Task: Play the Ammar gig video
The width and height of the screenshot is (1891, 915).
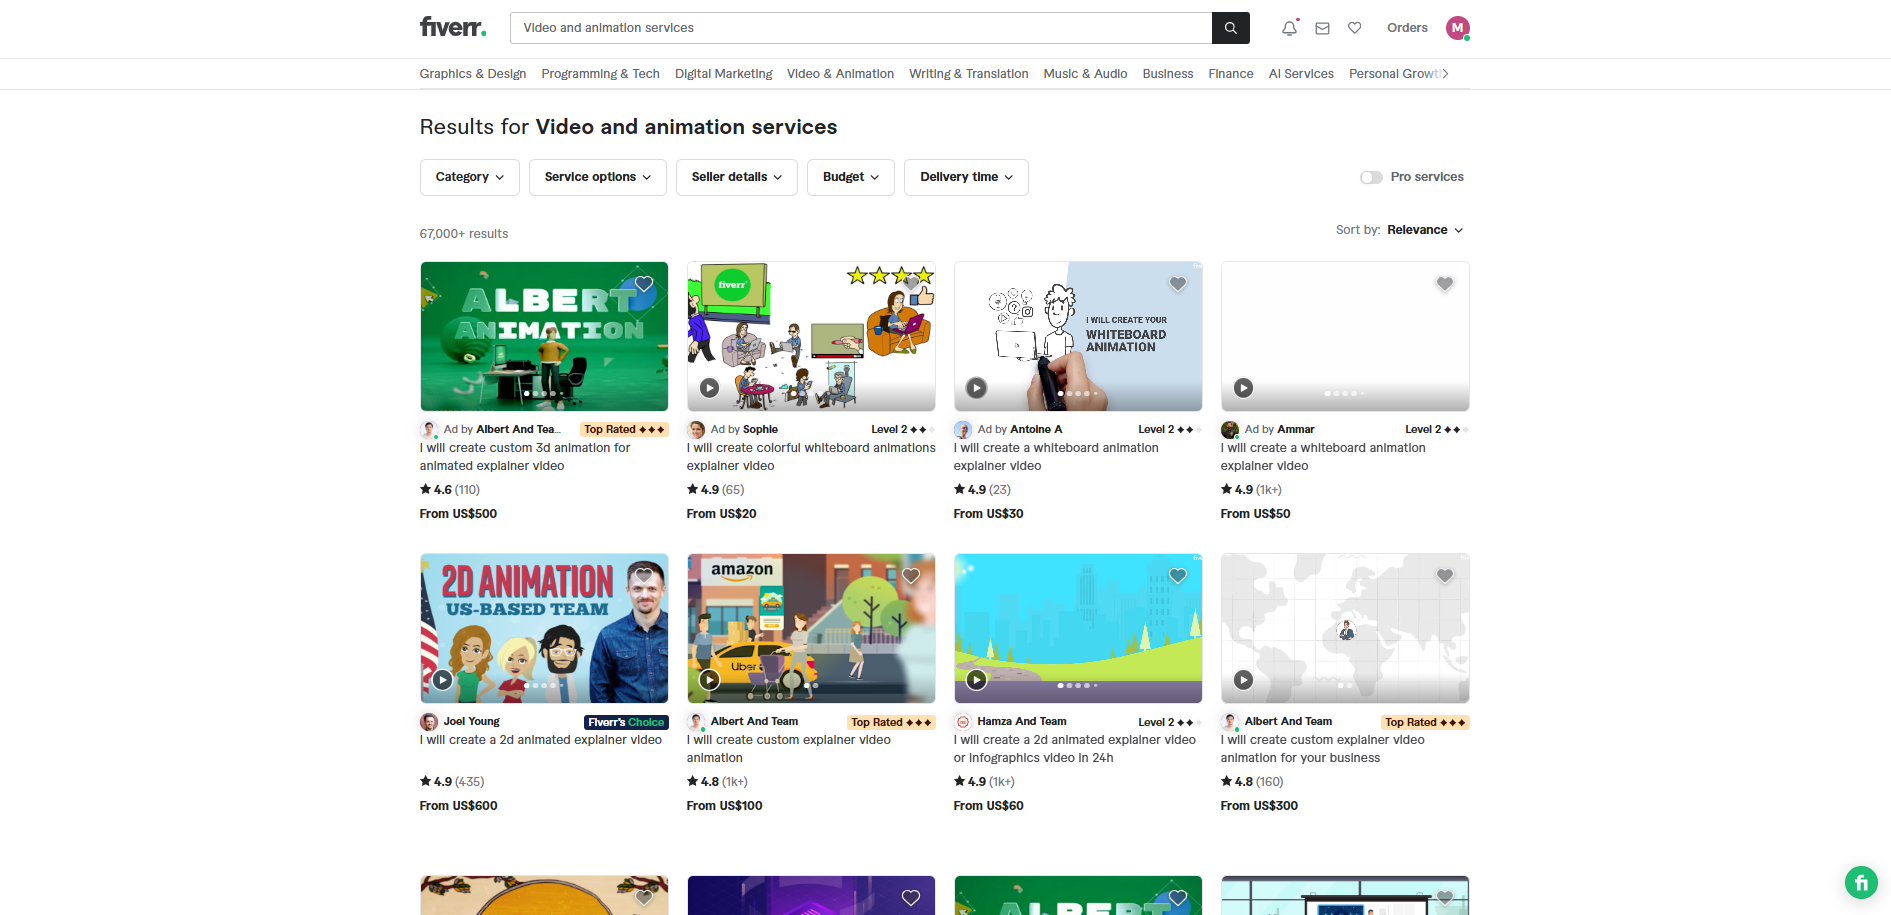Action: 1243,388
